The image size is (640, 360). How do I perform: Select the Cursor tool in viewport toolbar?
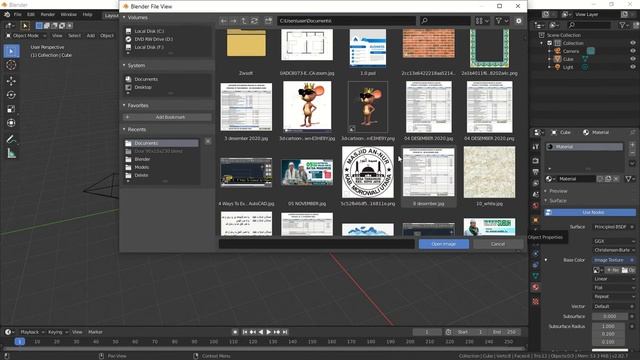[x=11, y=65]
